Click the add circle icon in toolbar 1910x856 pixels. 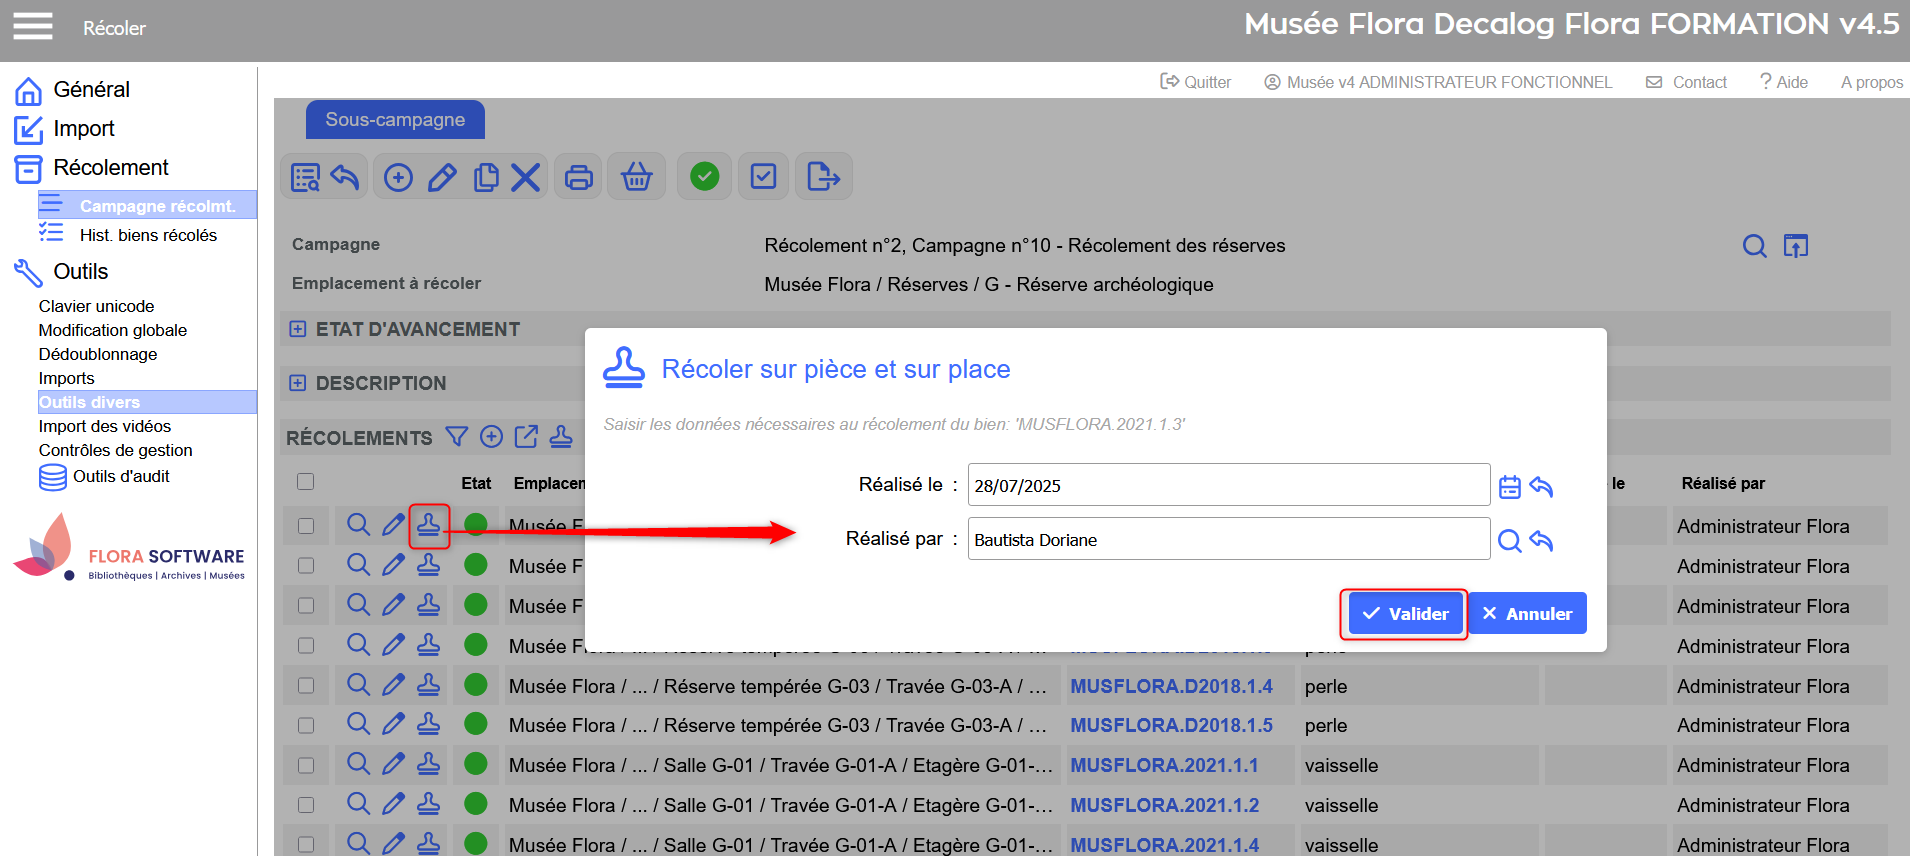(398, 178)
